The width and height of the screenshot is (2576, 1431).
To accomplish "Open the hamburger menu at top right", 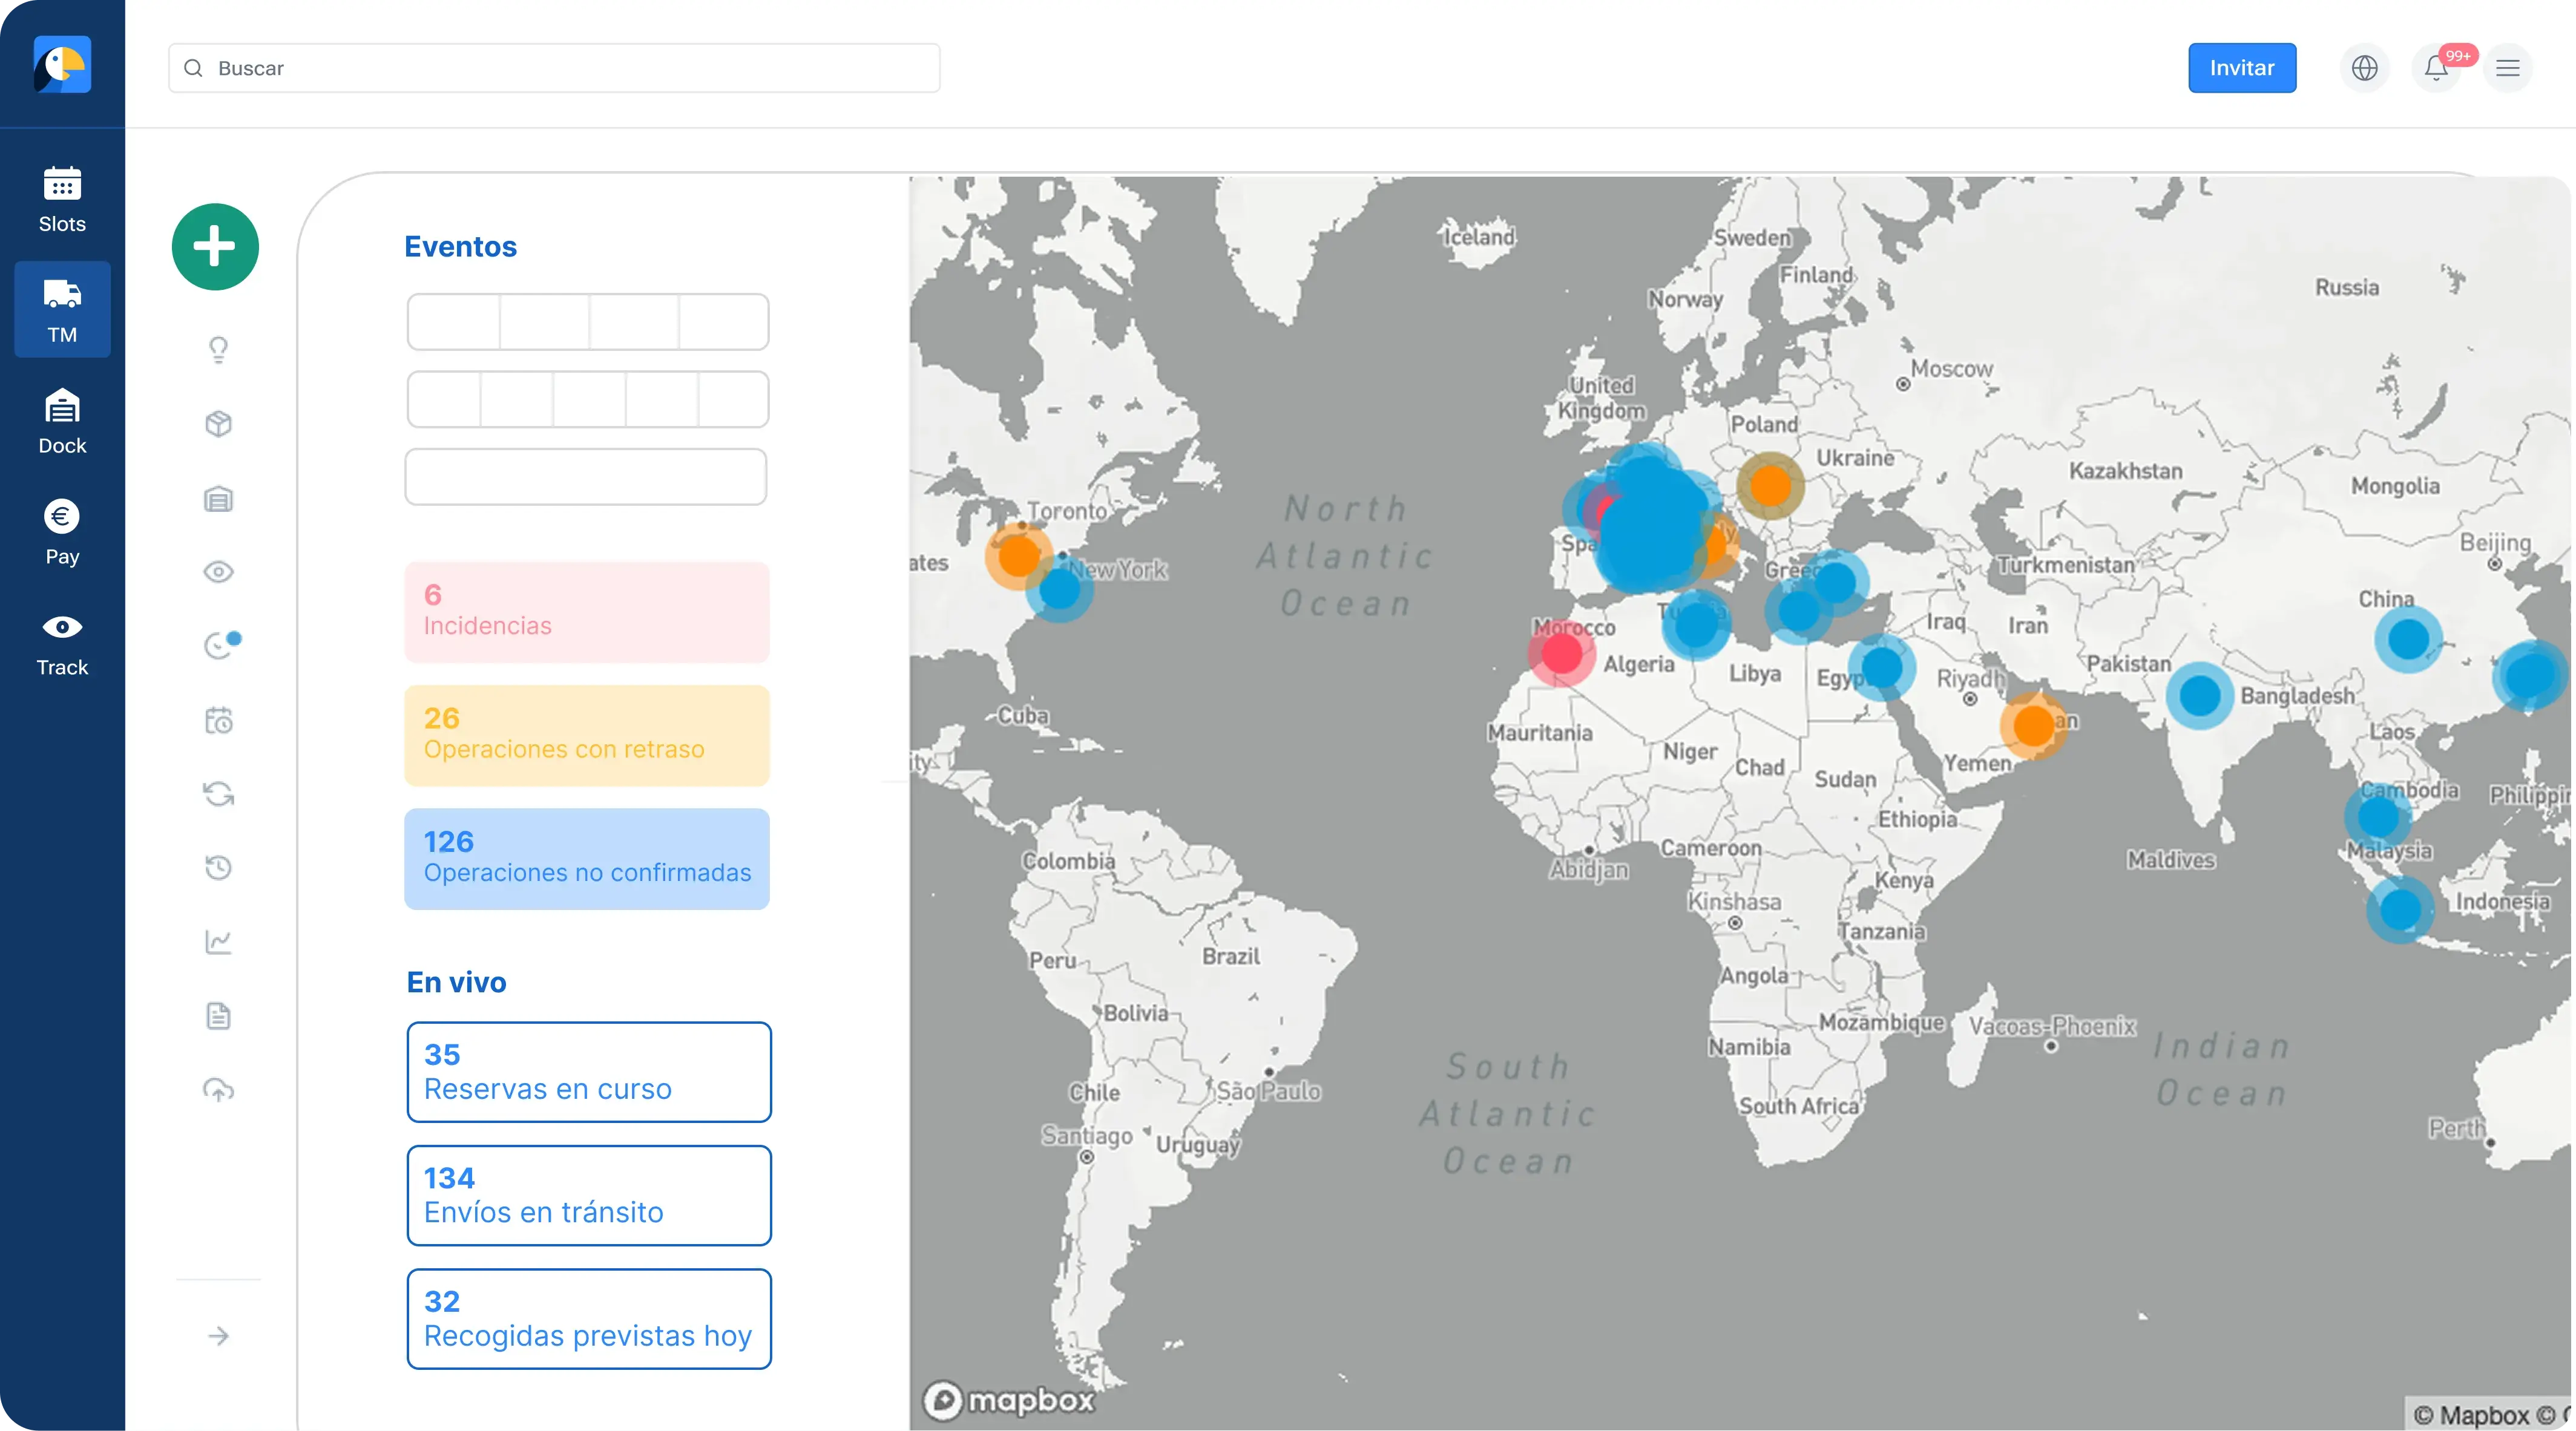I will tap(2507, 68).
